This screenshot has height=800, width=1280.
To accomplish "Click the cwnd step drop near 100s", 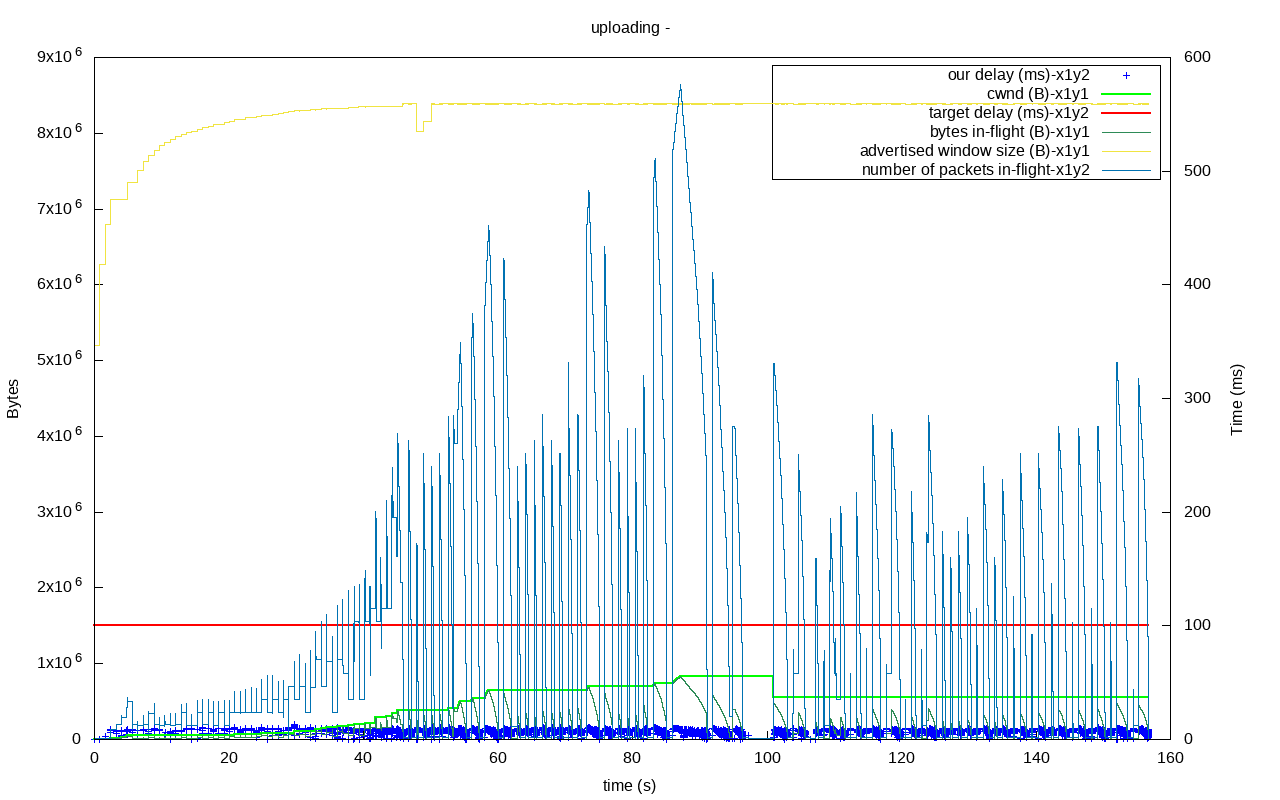I will pyautogui.click(x=773, y=686).
